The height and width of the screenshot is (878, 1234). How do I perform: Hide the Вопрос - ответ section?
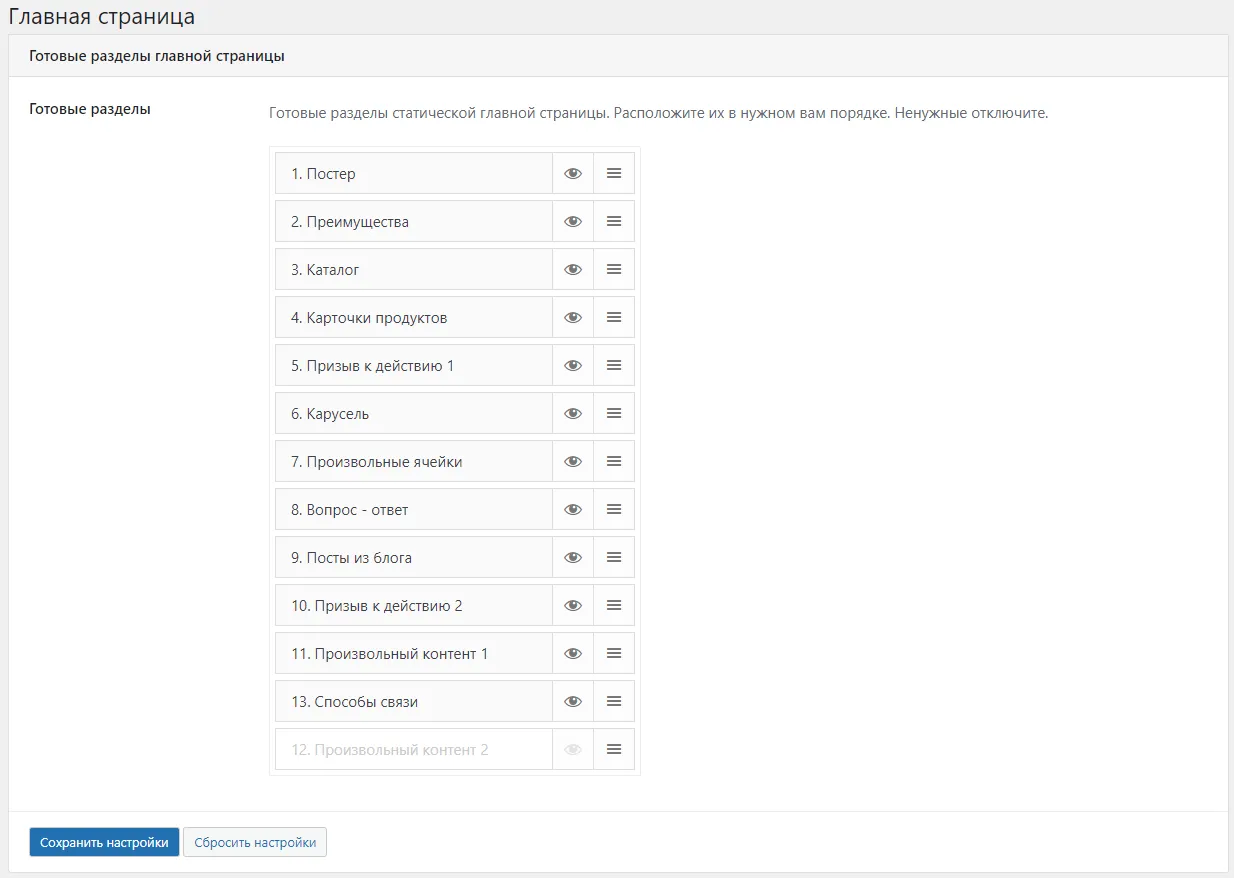pos(573,509)
